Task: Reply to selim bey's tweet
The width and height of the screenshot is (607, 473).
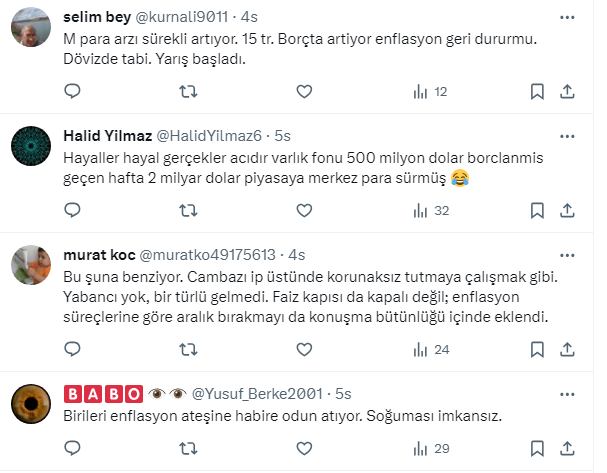Action: [72, 92]
